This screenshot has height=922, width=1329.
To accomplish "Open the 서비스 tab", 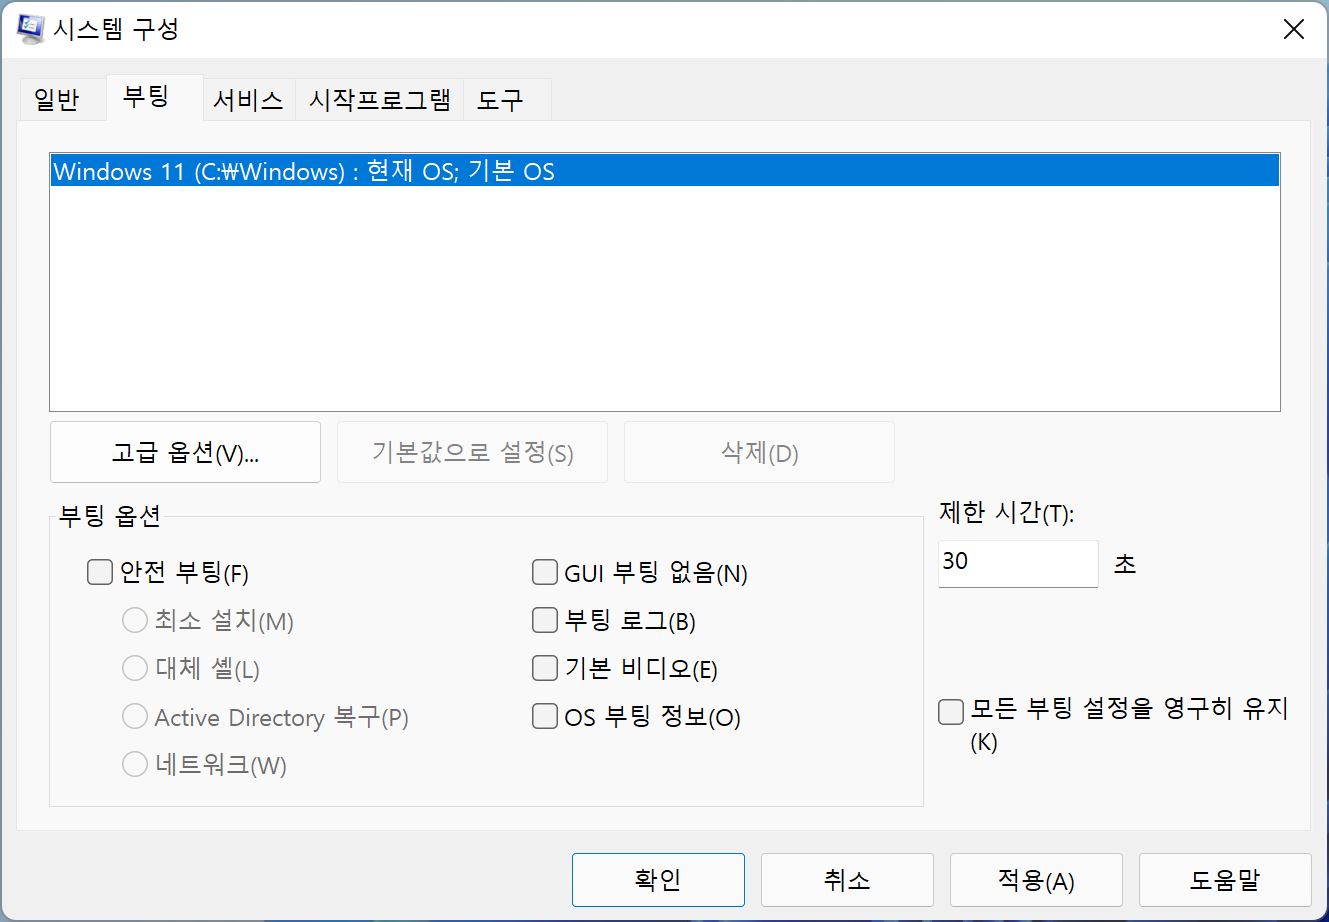I will click(248, 100).
